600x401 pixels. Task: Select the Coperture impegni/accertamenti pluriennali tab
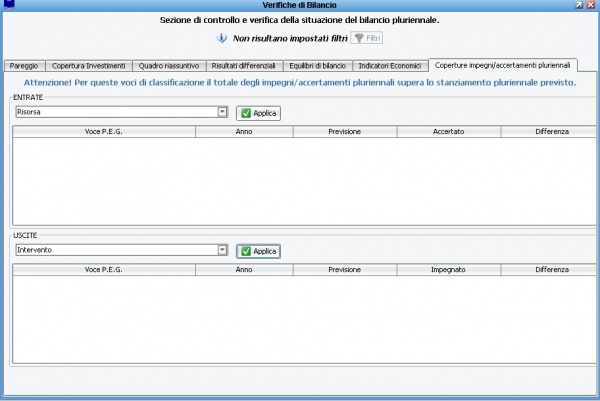point(511,65)
